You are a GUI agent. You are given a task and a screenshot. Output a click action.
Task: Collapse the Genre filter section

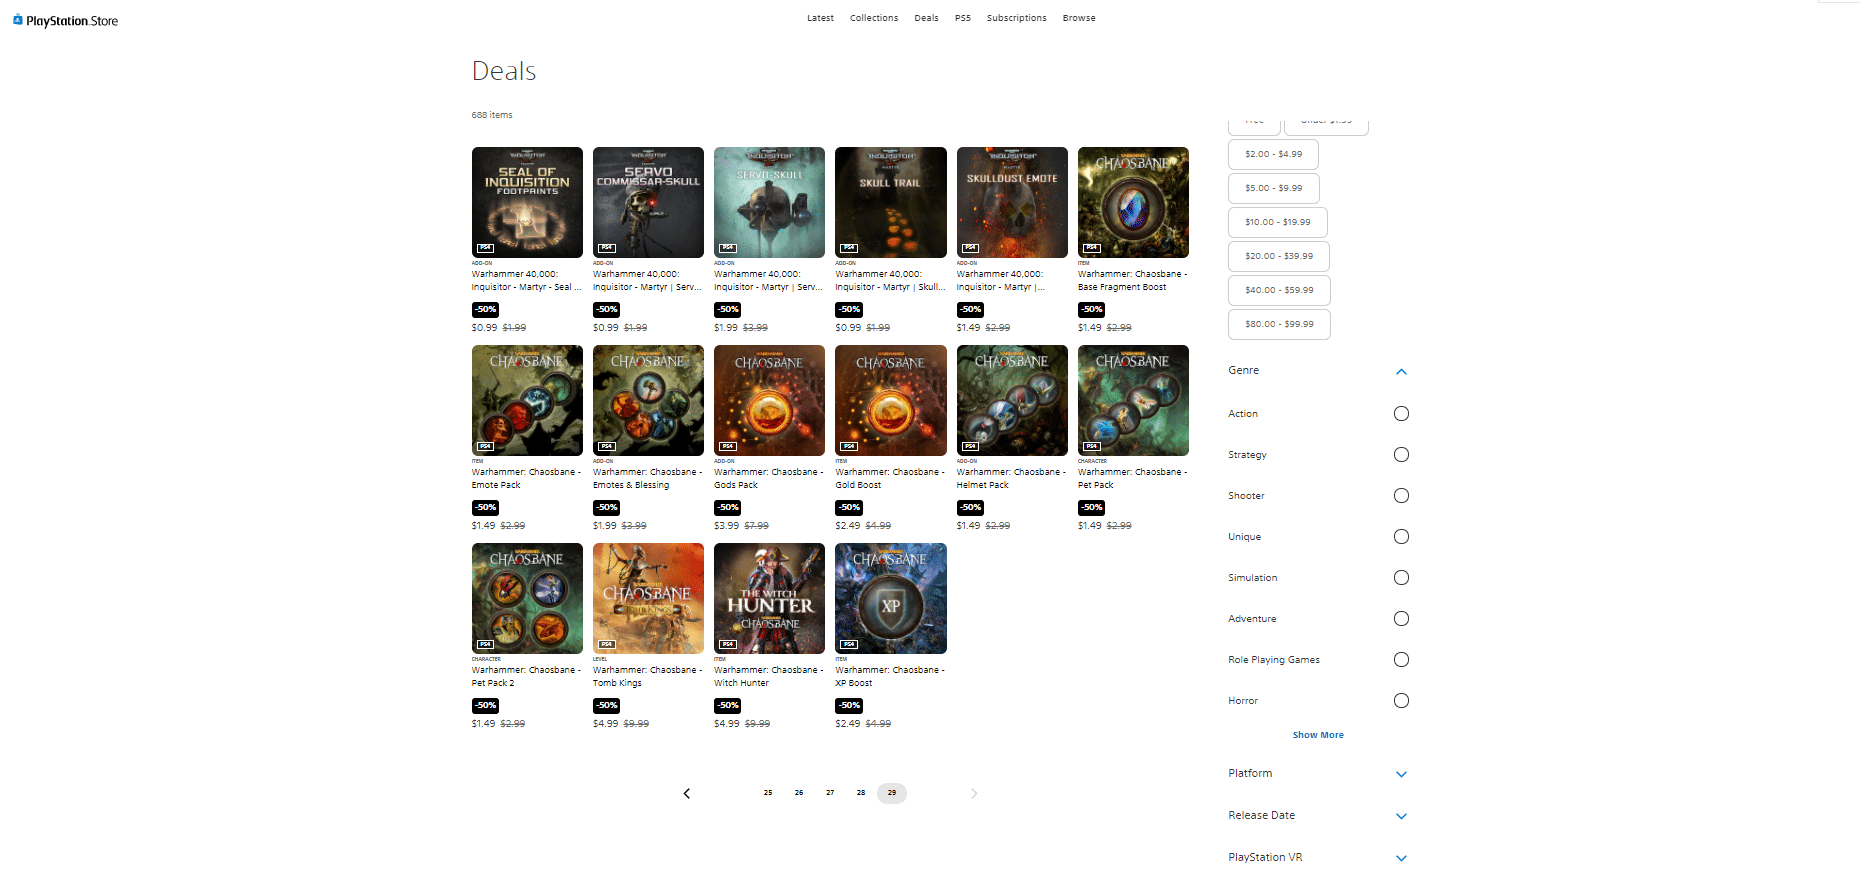pyautogui.click(x=1401, y=371)
